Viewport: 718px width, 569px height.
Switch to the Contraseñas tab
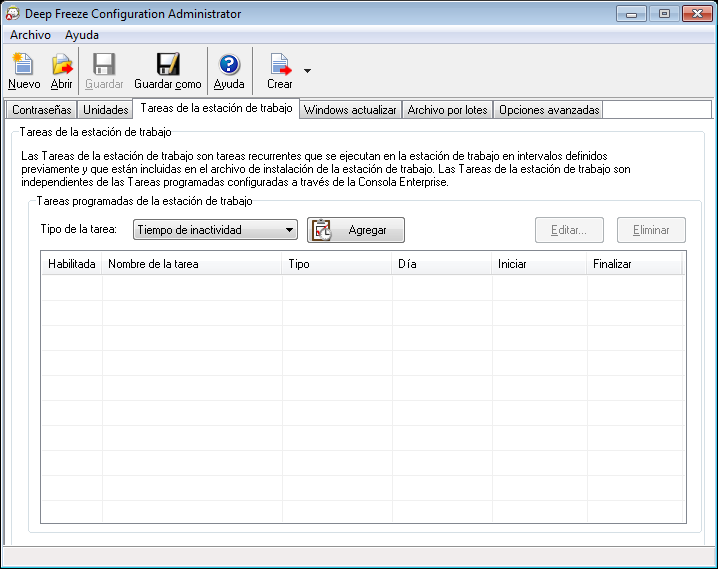coord(41,110)
